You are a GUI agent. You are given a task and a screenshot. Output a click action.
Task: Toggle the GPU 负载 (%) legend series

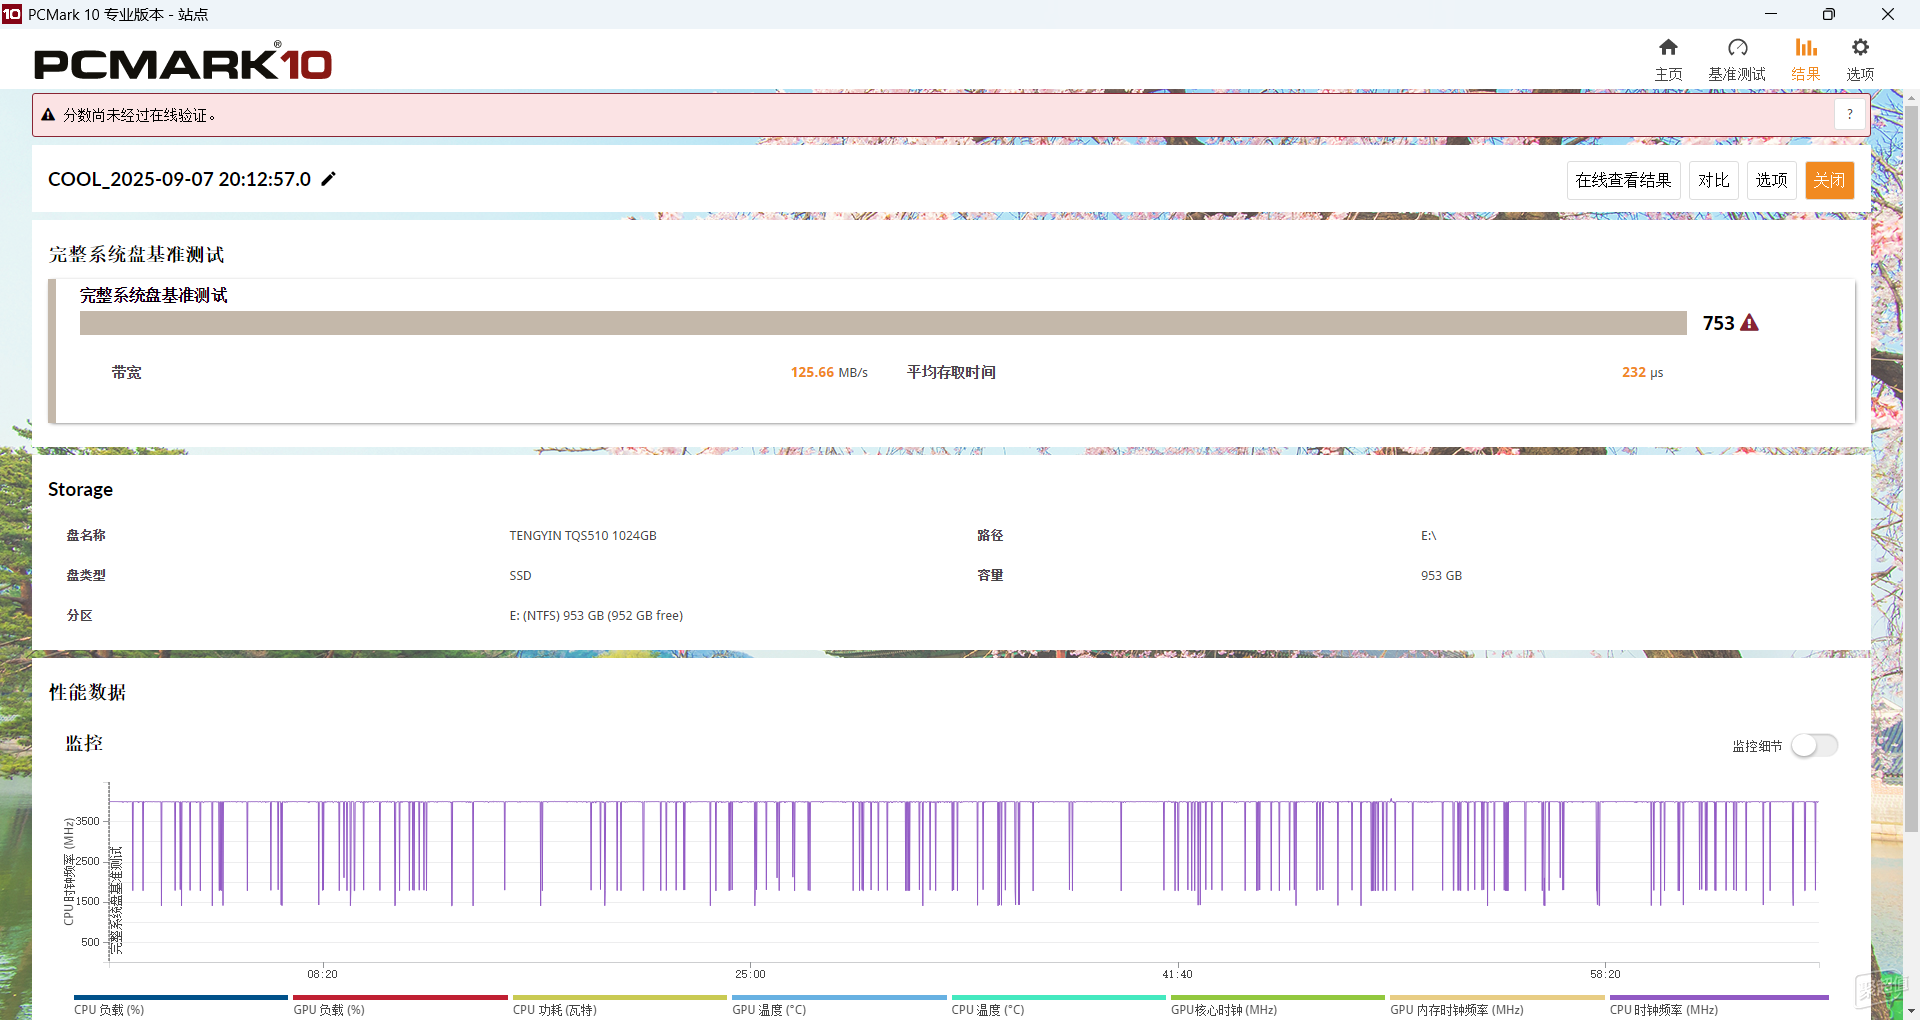(x=329, y=1009)
